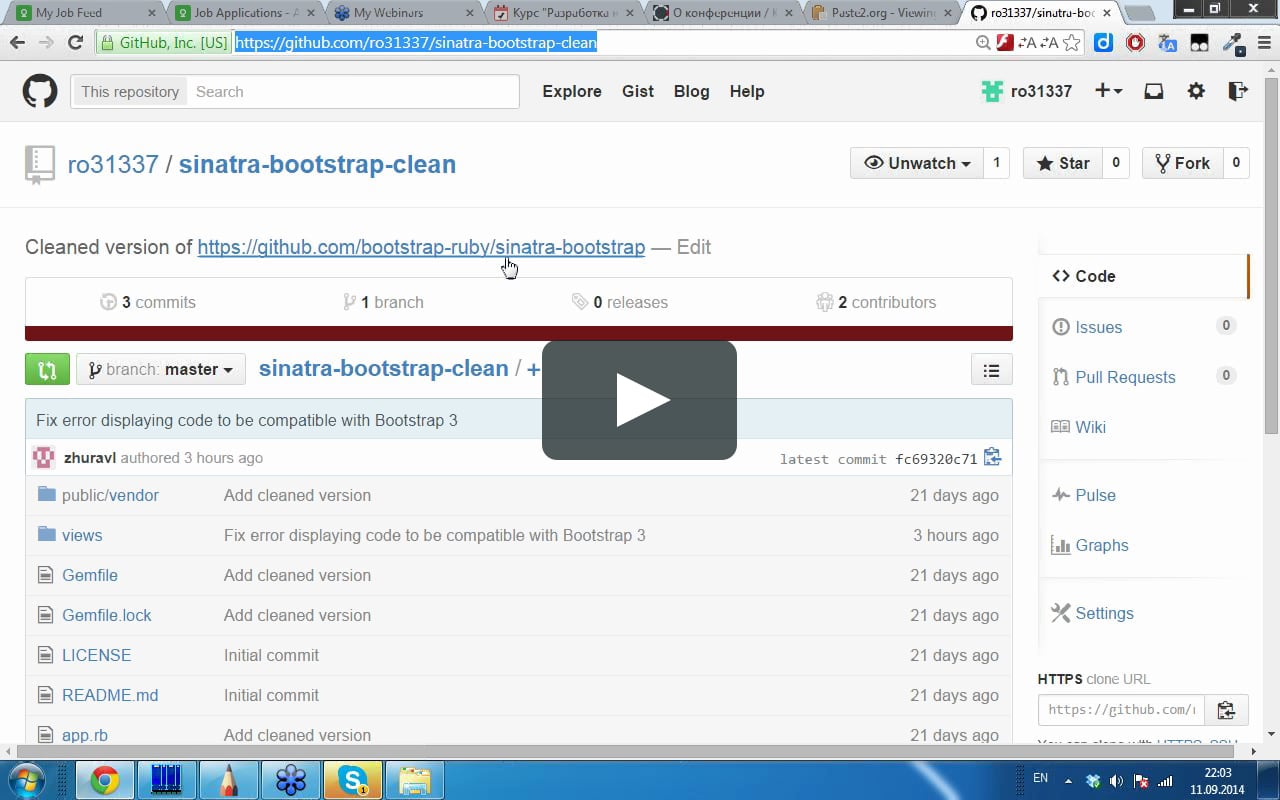Image resolution: width=1280 pixels, height=800 pixels.
Task: Bookmark page with star icon
Action: [x=1071, y=43]
